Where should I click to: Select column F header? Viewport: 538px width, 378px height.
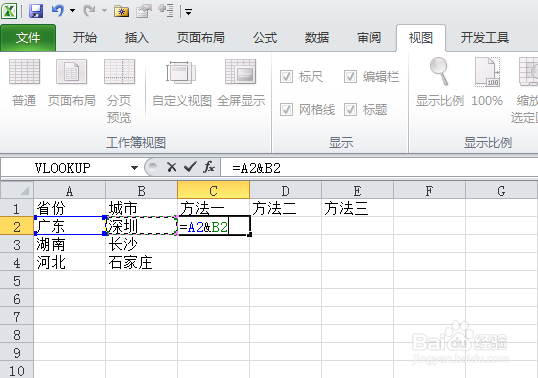429,191
